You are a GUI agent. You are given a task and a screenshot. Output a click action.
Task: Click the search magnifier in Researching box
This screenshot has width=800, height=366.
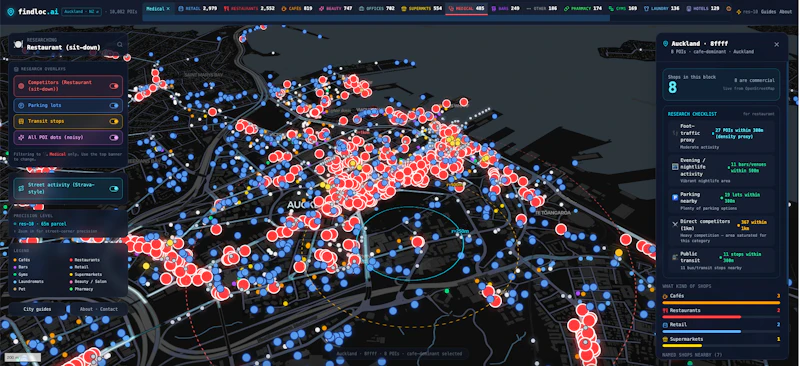[119, 44]
